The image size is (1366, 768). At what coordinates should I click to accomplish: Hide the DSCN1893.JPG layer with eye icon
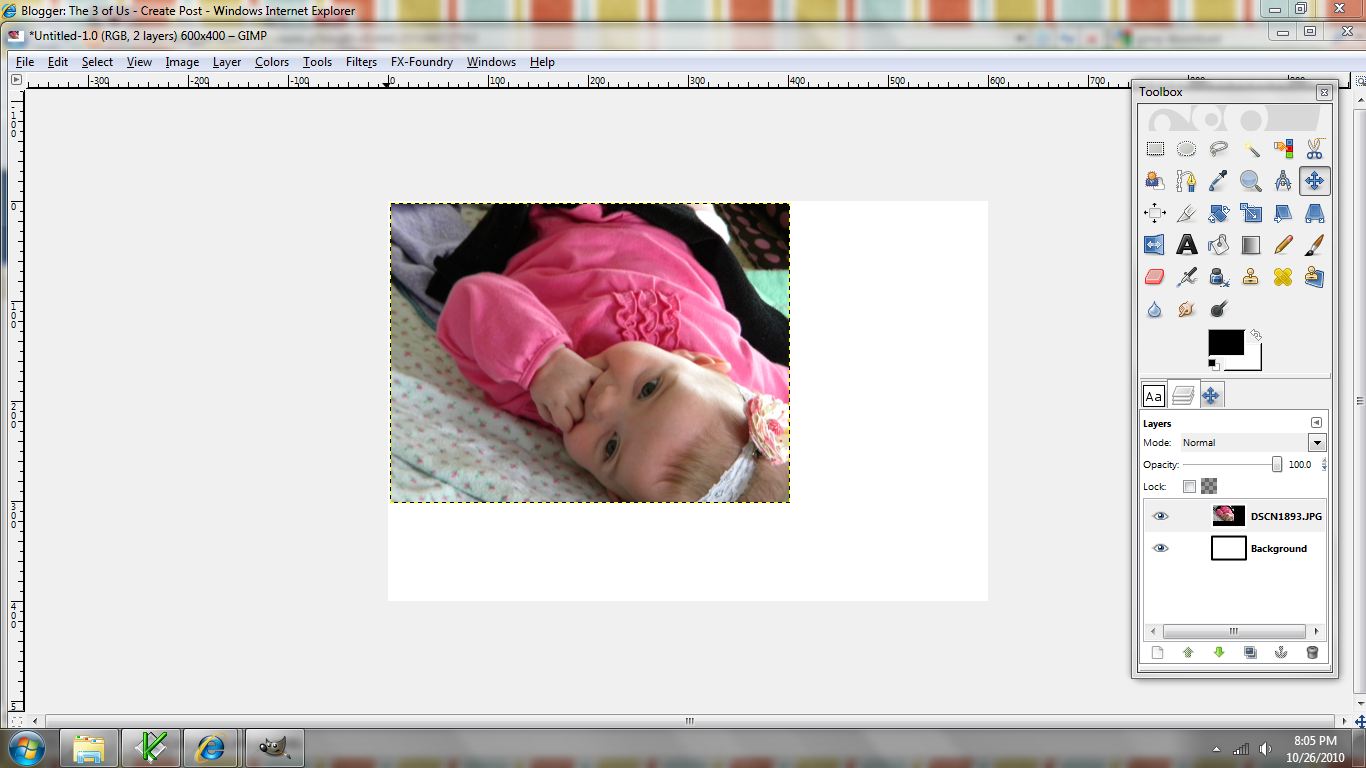(1160, 516)
